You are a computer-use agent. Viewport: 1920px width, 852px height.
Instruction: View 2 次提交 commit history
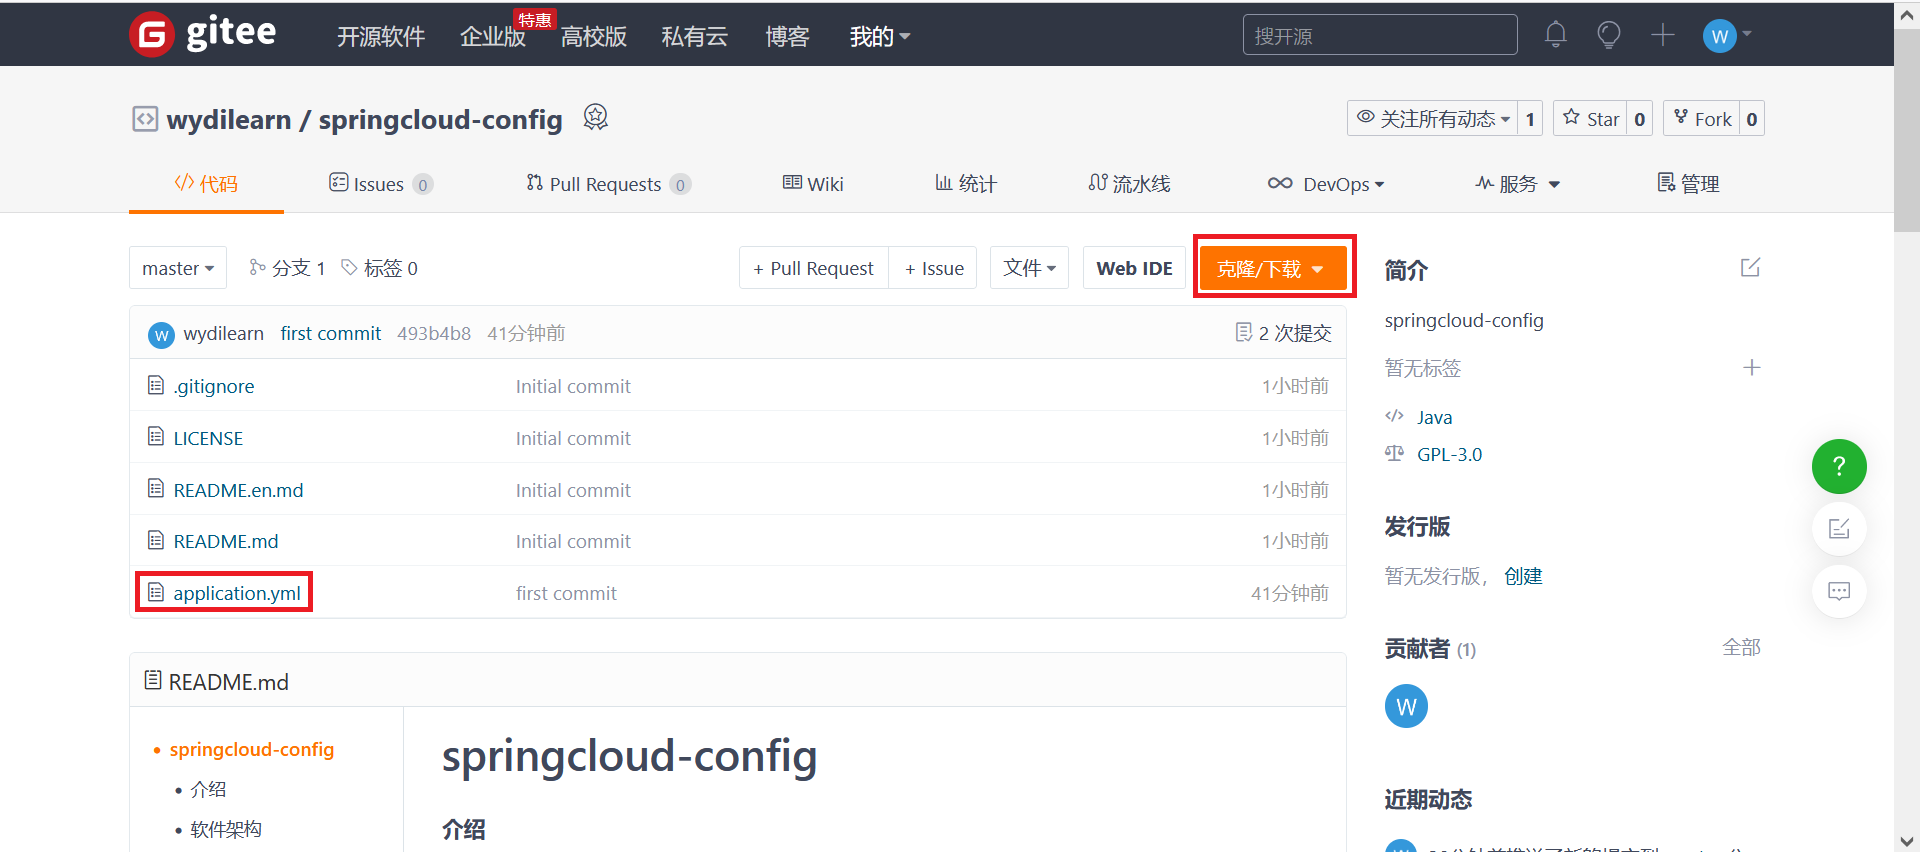pyautogui.click(x=1284, y=333)
